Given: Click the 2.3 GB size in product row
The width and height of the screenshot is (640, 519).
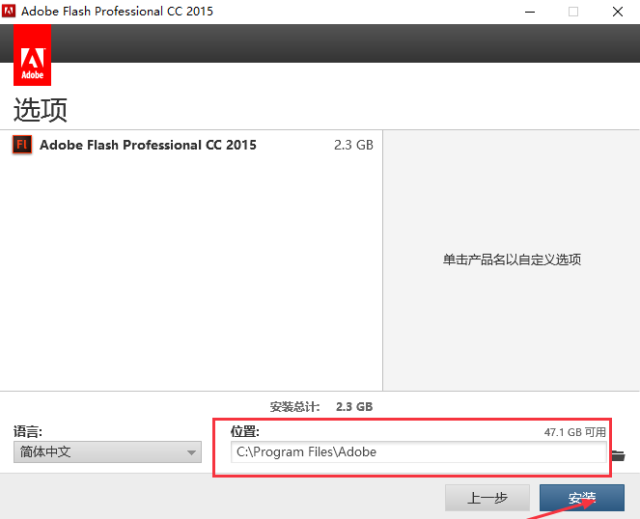Looking at the screenshot, I should click(x=353, y=145).
